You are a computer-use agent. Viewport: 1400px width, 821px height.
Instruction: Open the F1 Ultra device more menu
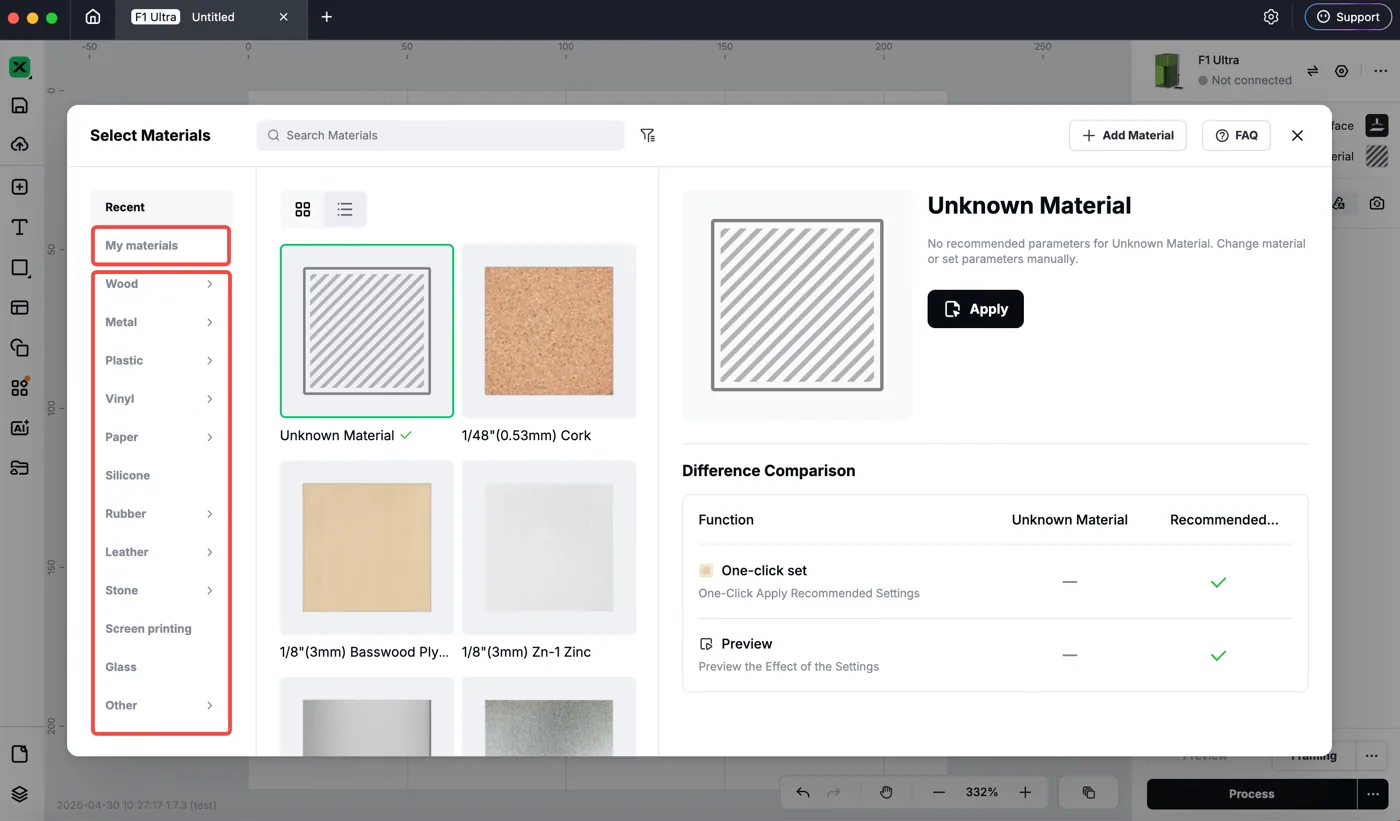[x=1381, y=71]
